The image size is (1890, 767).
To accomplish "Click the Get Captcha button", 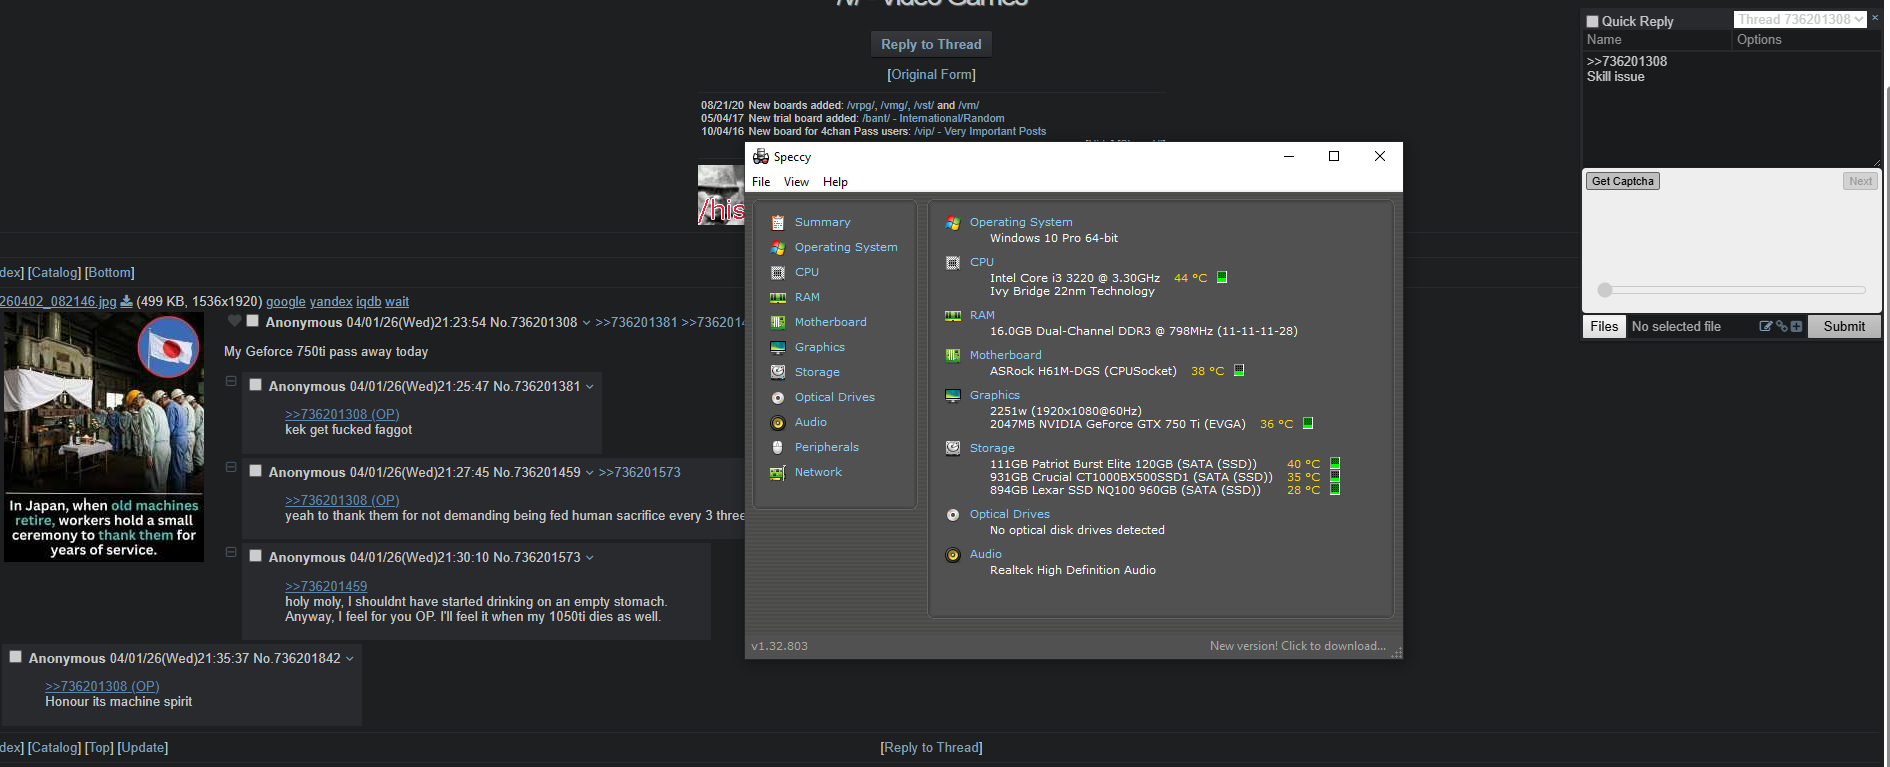I will point(1622,181).
